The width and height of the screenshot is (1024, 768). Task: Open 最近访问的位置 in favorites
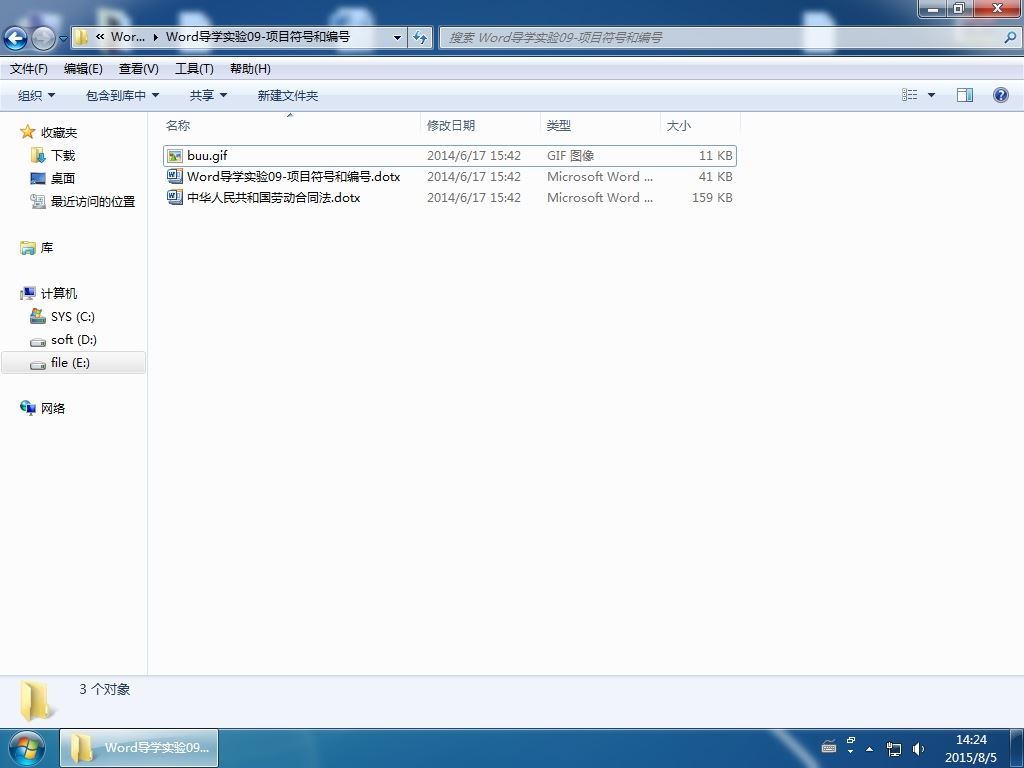[93, 201]
